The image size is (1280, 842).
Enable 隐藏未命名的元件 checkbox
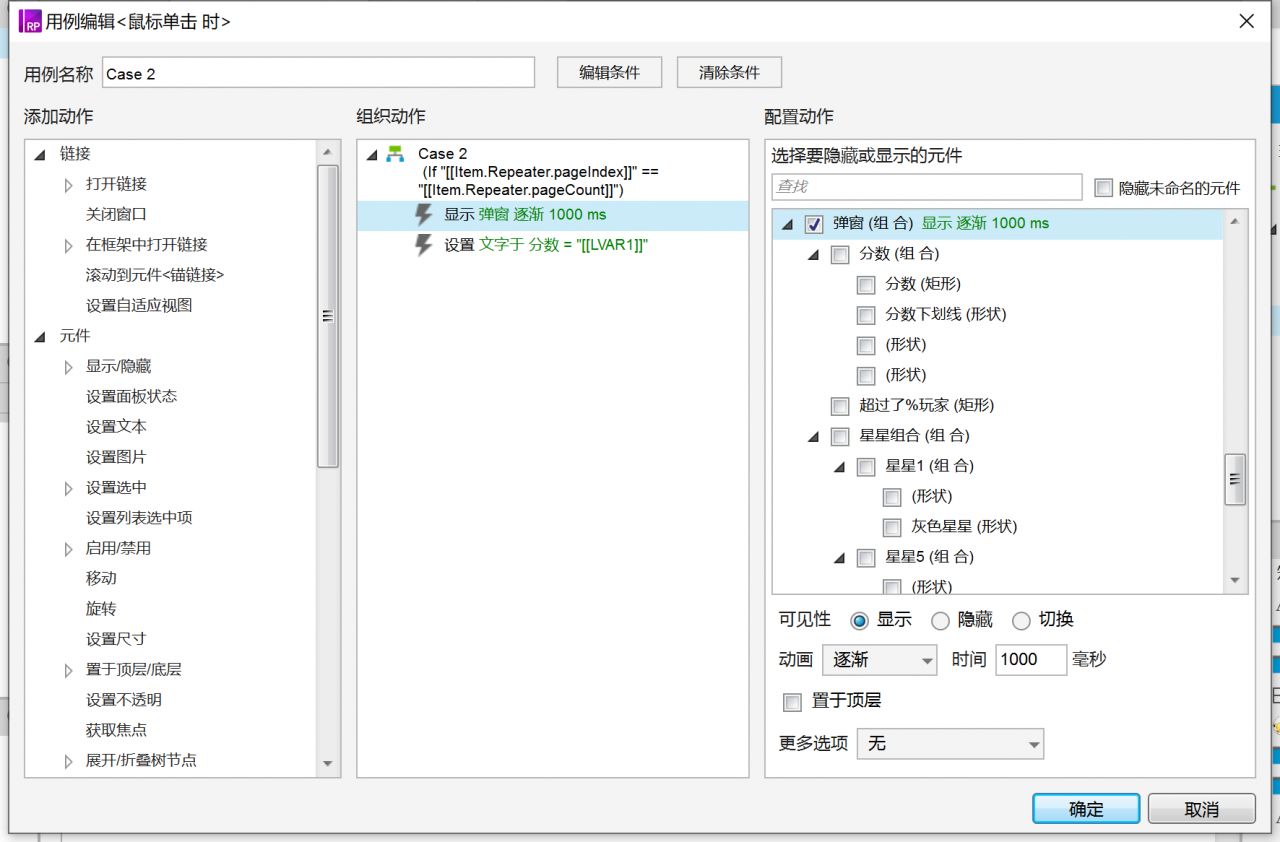[1103, 188]
